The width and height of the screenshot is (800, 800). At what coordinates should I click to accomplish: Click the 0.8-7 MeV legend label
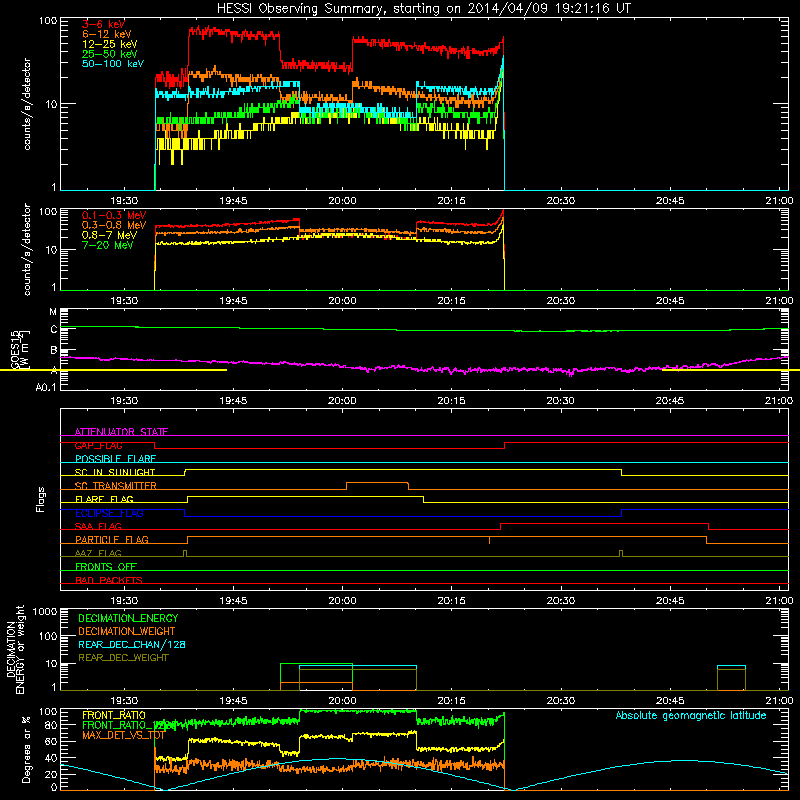click(x=109, y=235)
